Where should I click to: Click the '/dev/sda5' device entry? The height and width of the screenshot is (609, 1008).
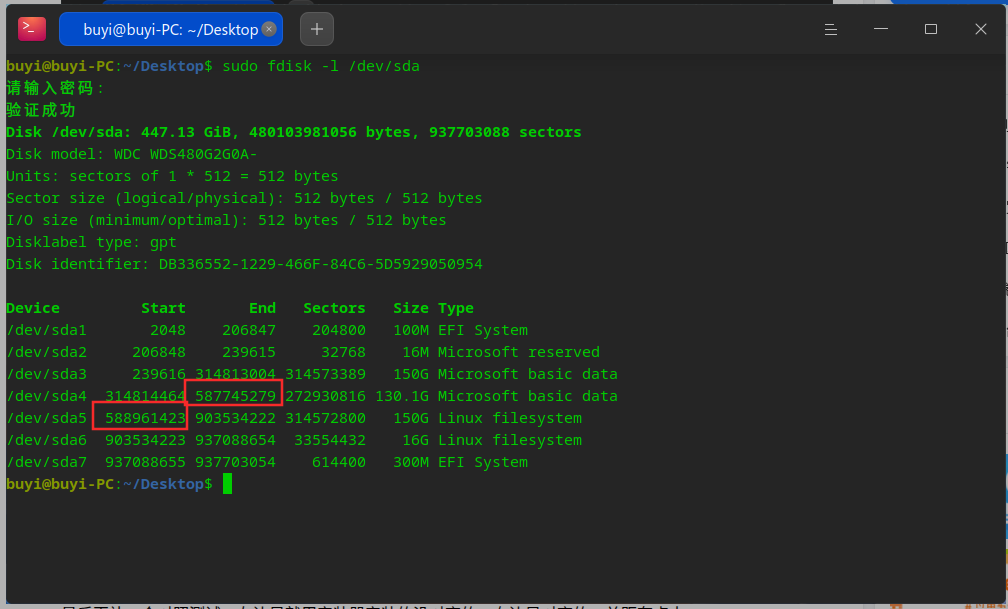46,418
